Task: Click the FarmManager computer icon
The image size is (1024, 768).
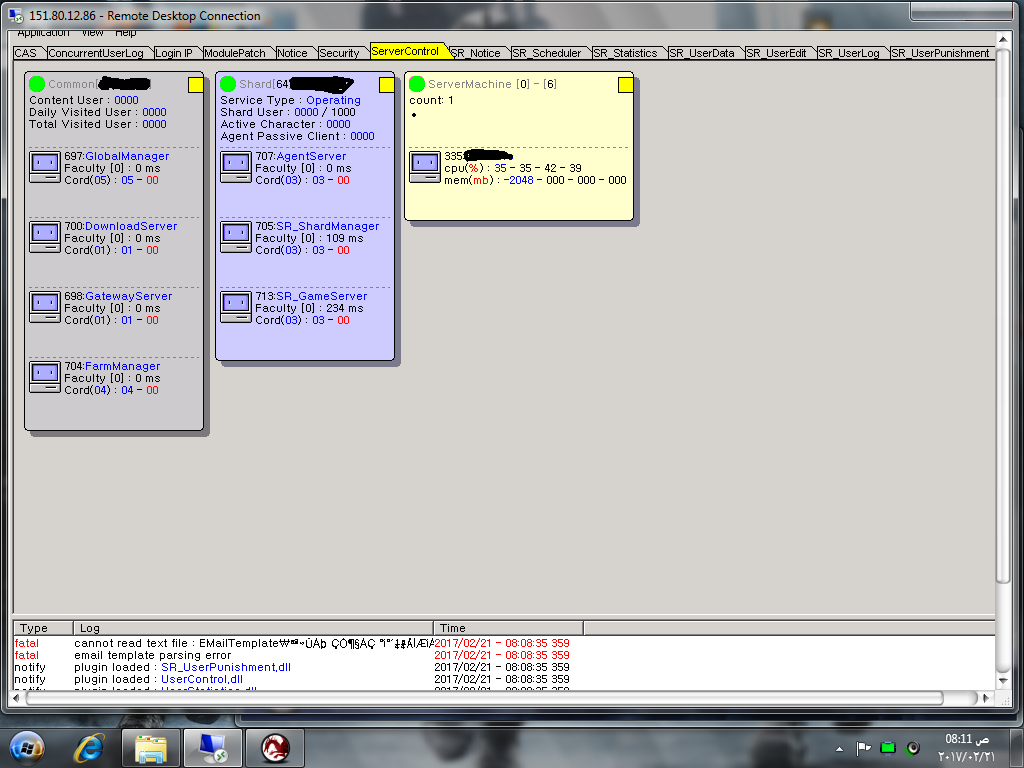Action: (45, 377)
